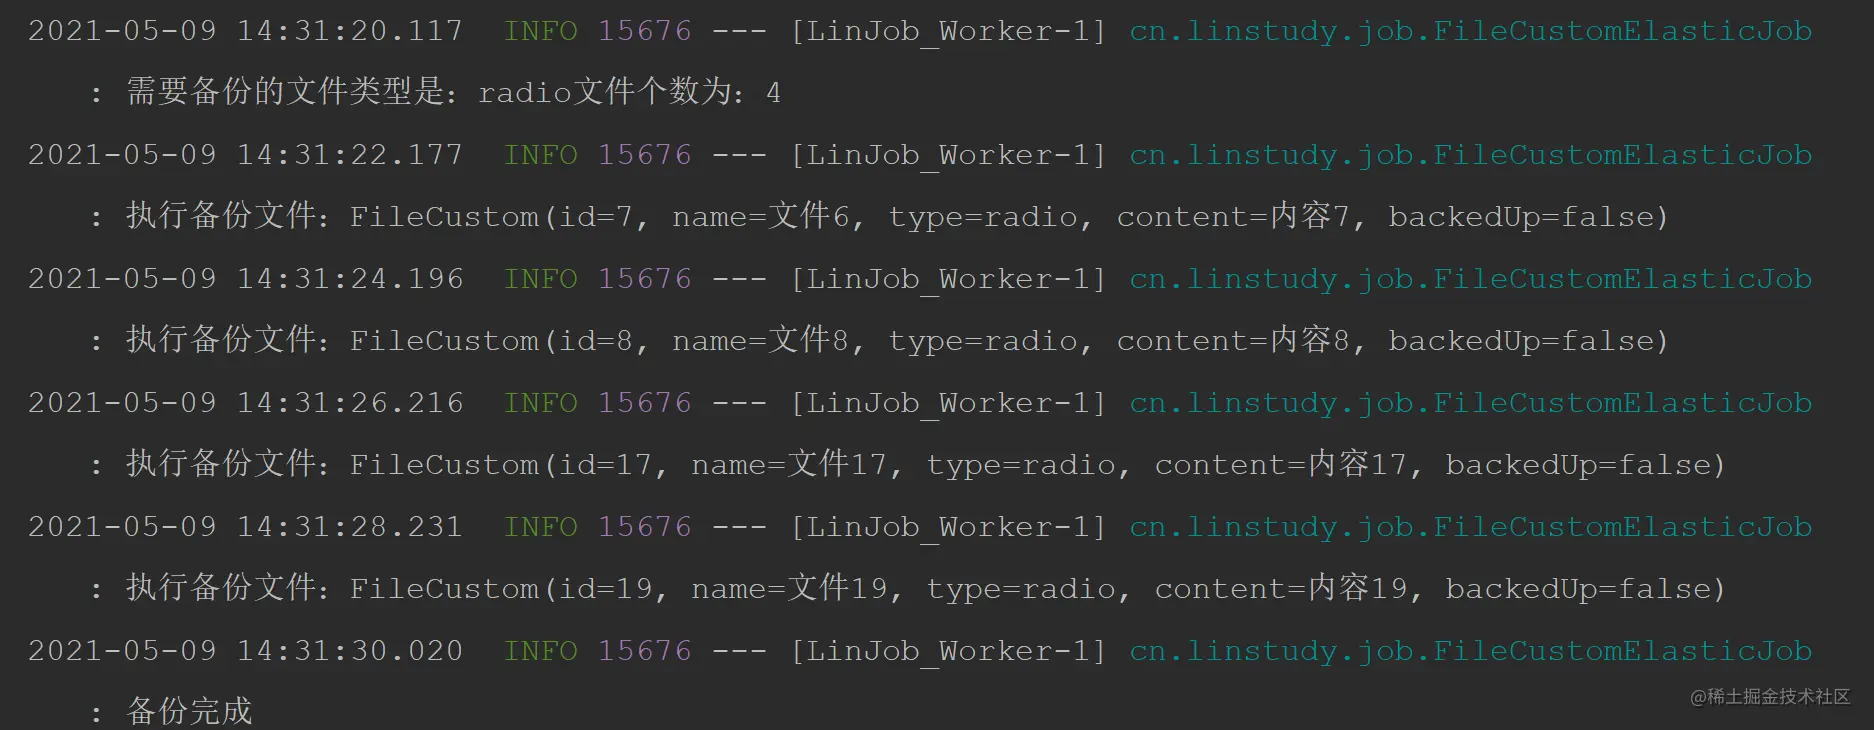Click [LinJob_Worker-1] on the 14:31:20.117 line
The width and height of the screenshot is (1874, 730).
(x=948, y=32)
